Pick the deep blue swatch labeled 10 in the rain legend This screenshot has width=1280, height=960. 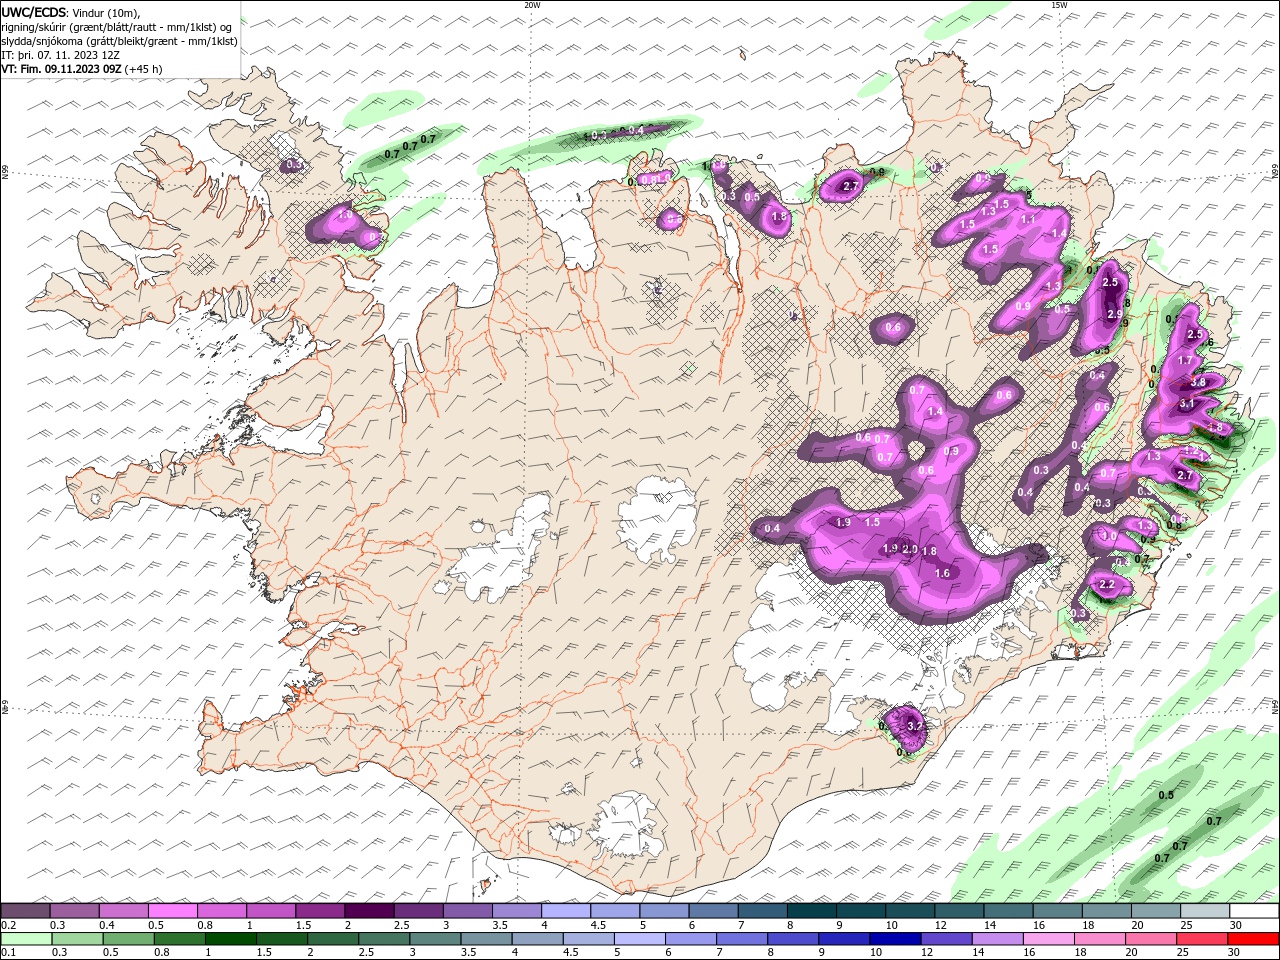pos(894,939)
